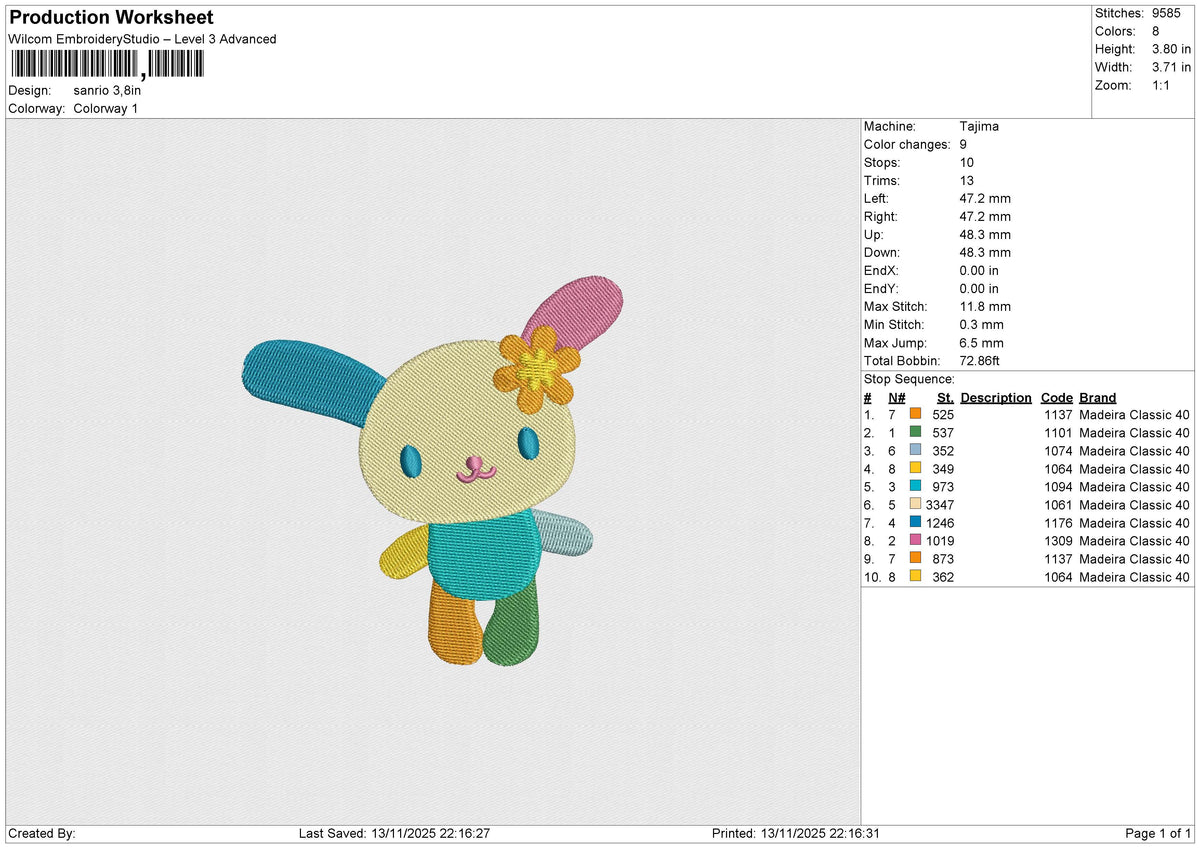Click the 'Brand' column header
The image size is (1200, 848).
1098,397
